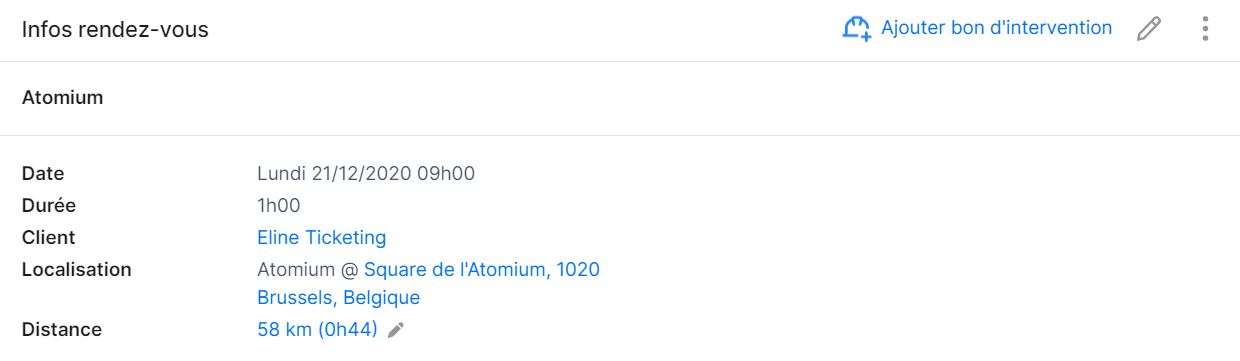Open the three-dot more options menu
The width and height of the screenshot is (1240, 361).
[1205, 29]
